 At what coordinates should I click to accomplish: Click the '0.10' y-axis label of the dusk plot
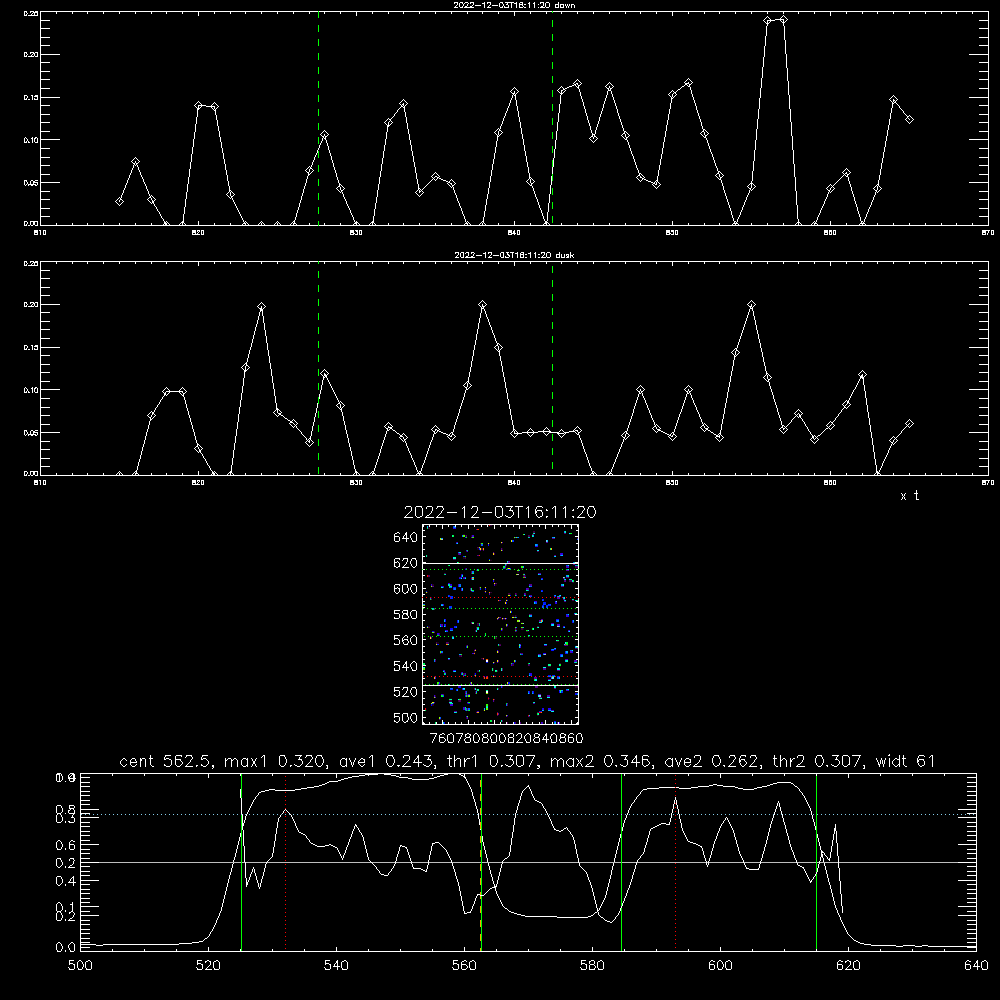click(31, 390)
